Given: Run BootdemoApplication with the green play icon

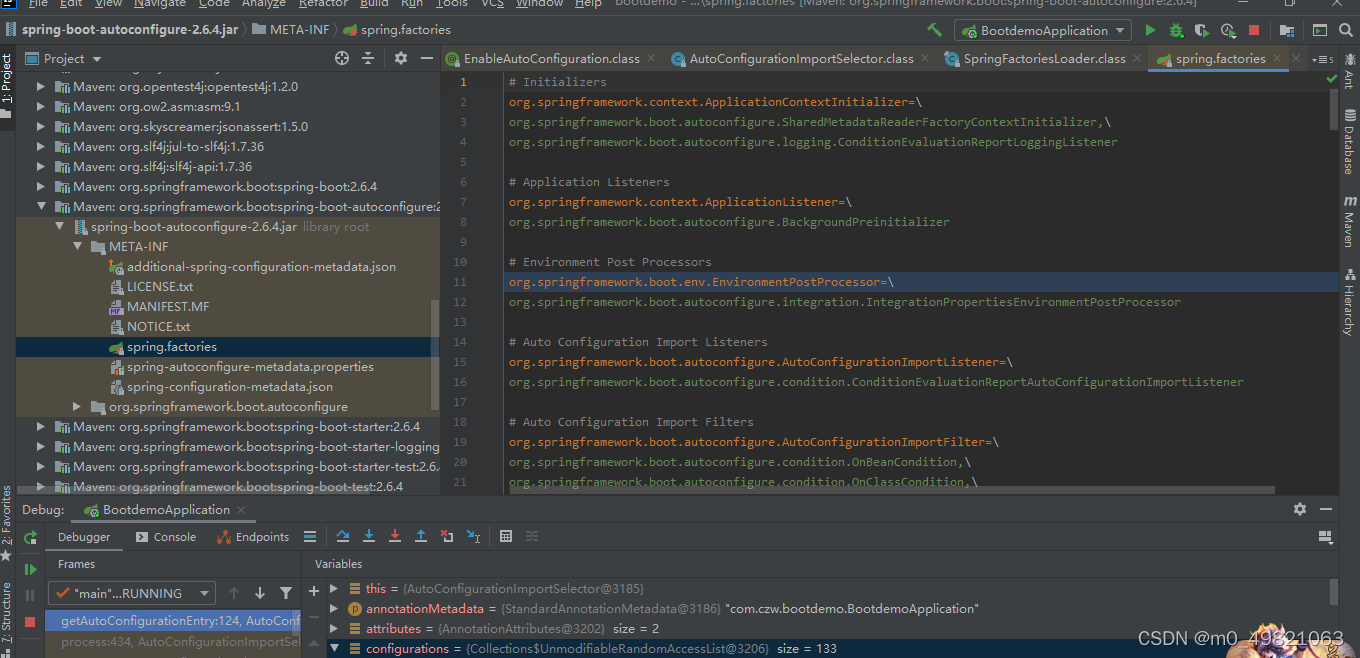Looking at the screenshot, I should [x=1150, y=30].
